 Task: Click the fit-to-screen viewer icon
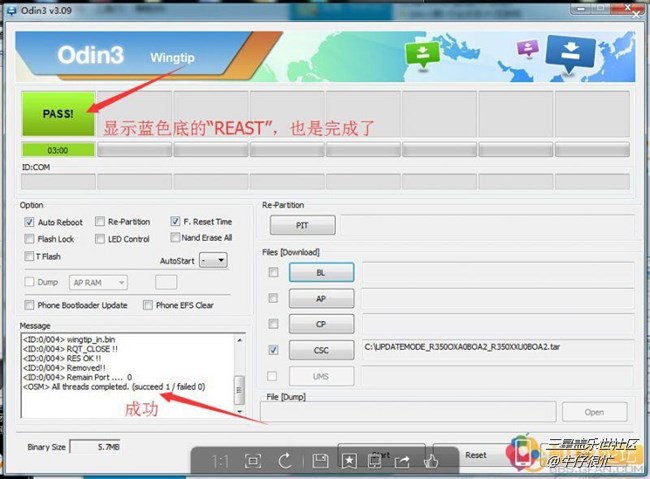(x=253, y=459)
